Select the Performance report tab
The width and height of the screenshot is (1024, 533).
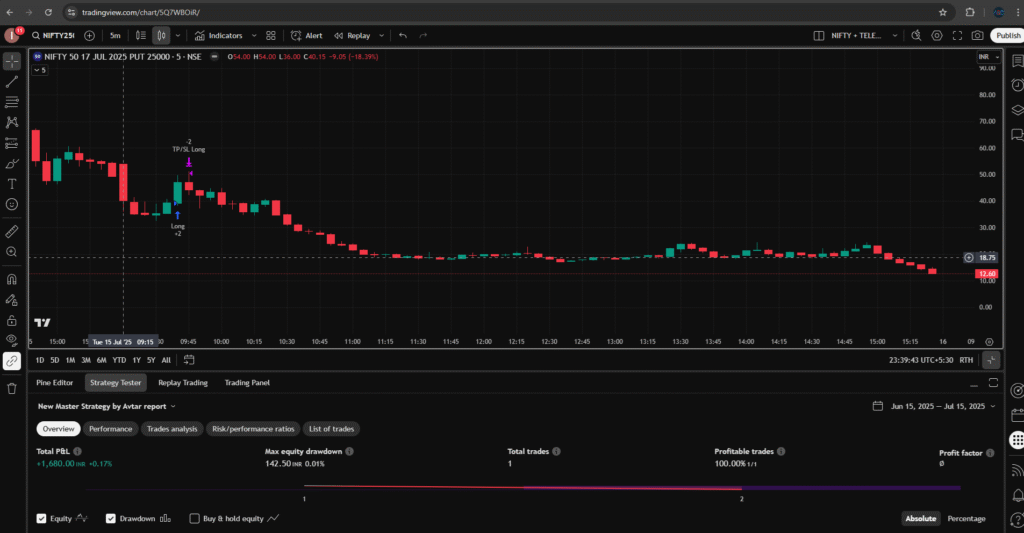tap(110, 429)
